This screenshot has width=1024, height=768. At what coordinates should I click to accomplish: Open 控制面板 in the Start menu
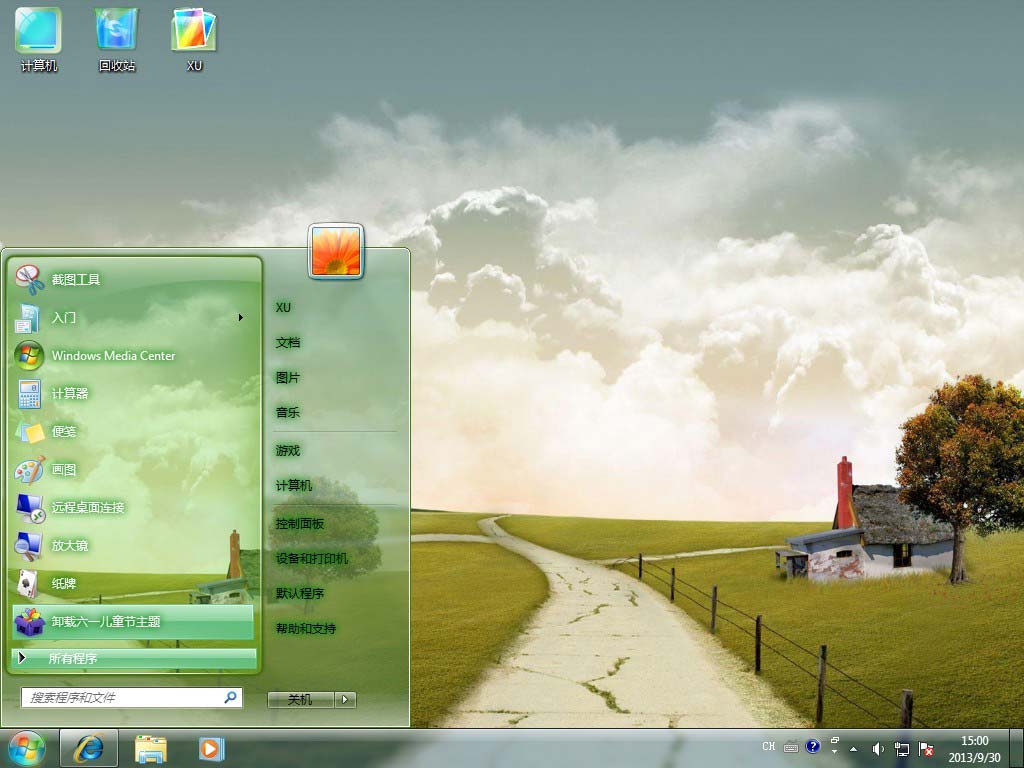tap(300, 524)
